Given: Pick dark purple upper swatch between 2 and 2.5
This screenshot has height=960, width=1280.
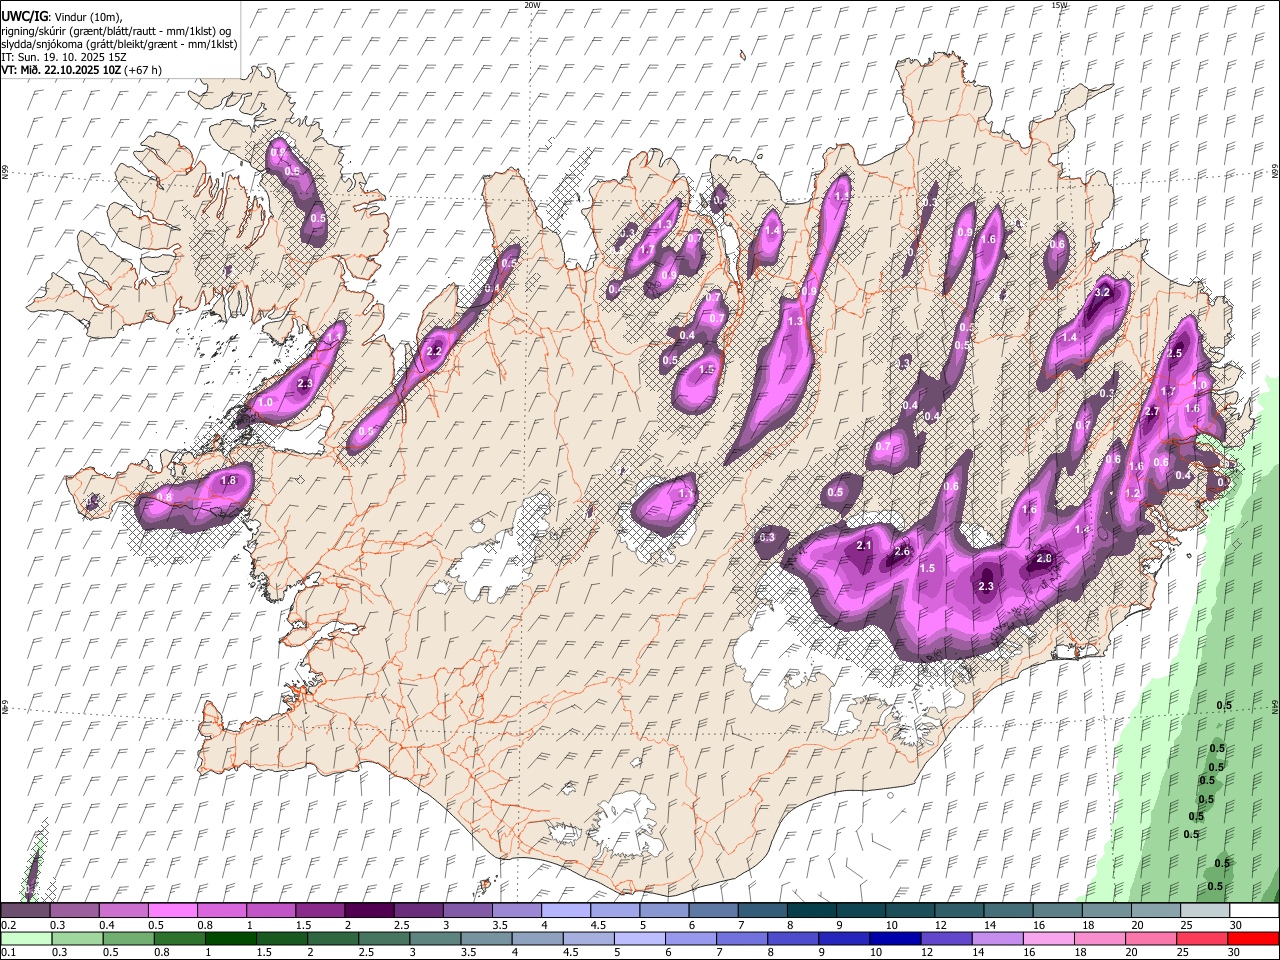Looking at the screenshot, I should coord(369,910).
